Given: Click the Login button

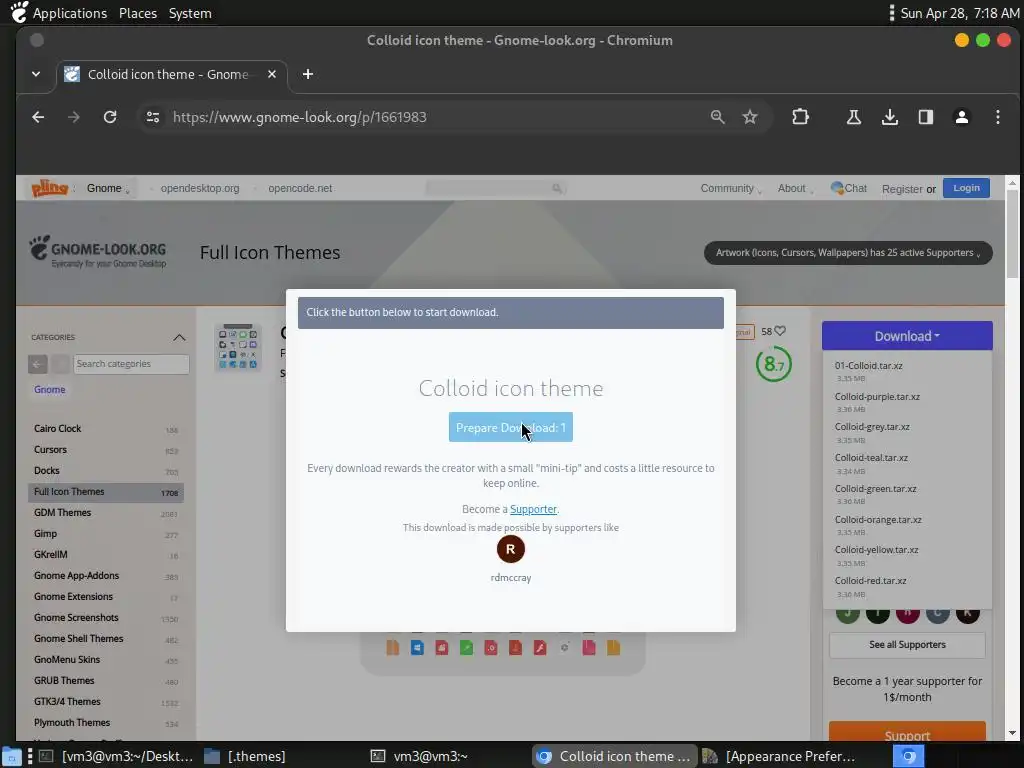Looking at the screenshot, I should click(x=966, y=188).
